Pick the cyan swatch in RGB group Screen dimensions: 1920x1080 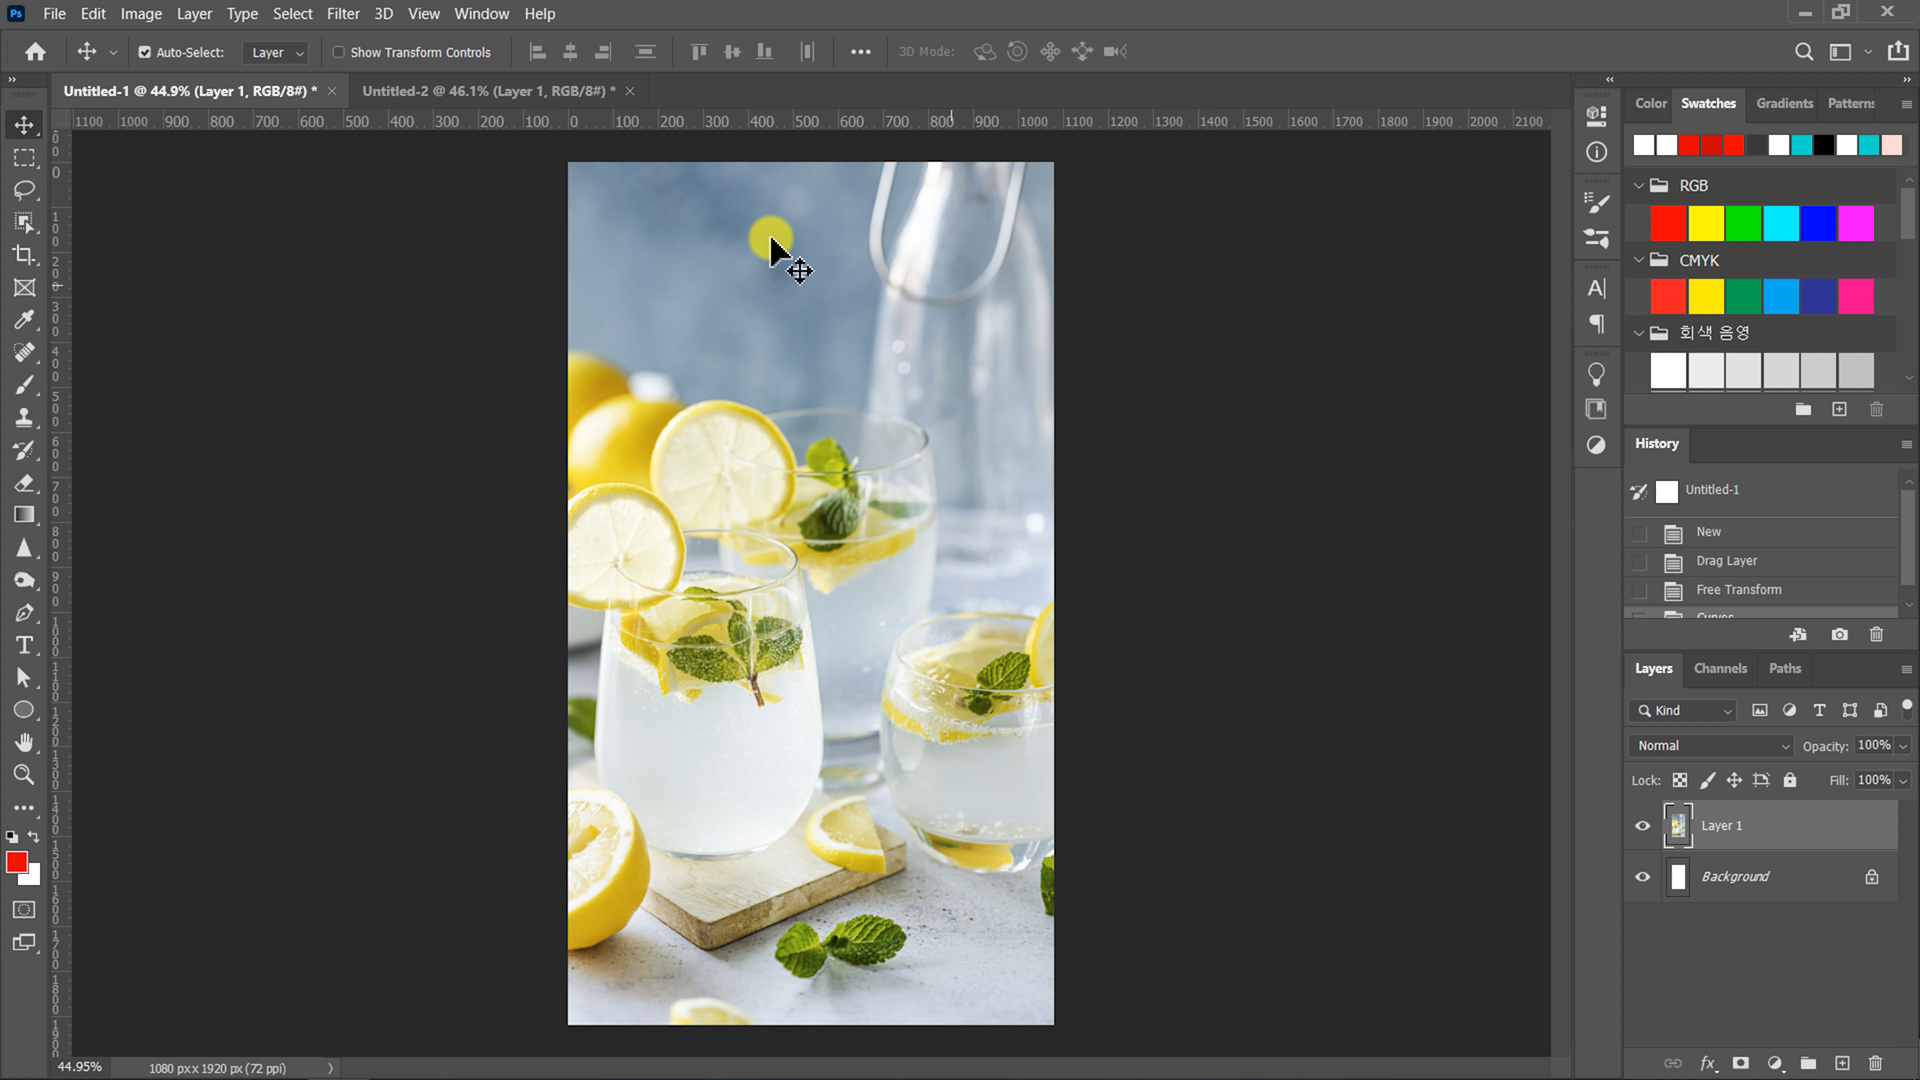pyautogui.click(x=1781, y=223)
